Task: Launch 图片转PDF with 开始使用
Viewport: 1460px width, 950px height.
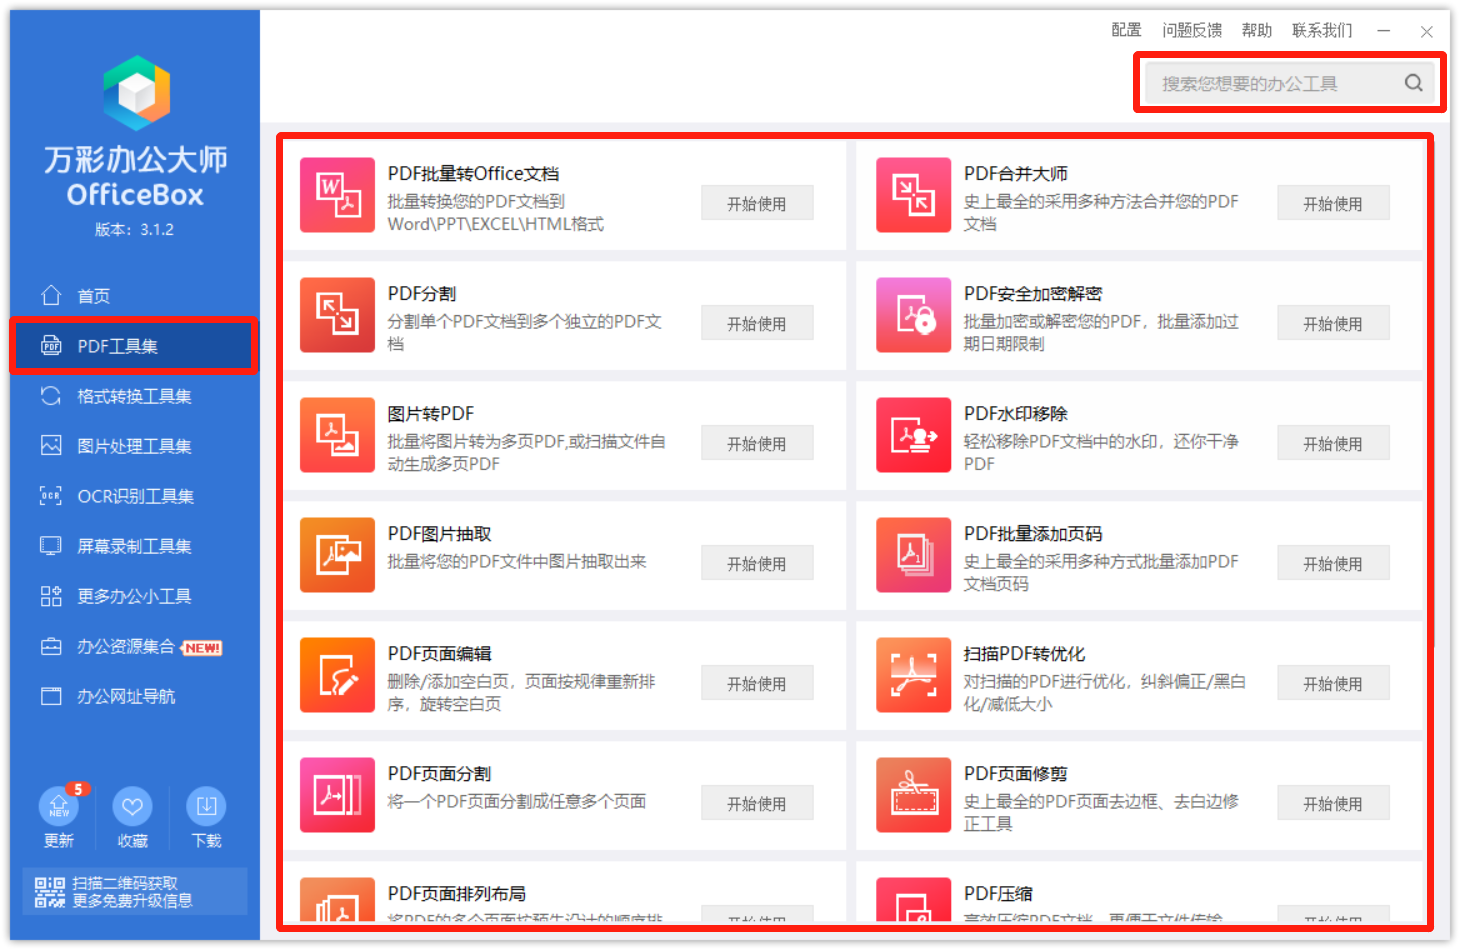Action: (x=757, y=443)
